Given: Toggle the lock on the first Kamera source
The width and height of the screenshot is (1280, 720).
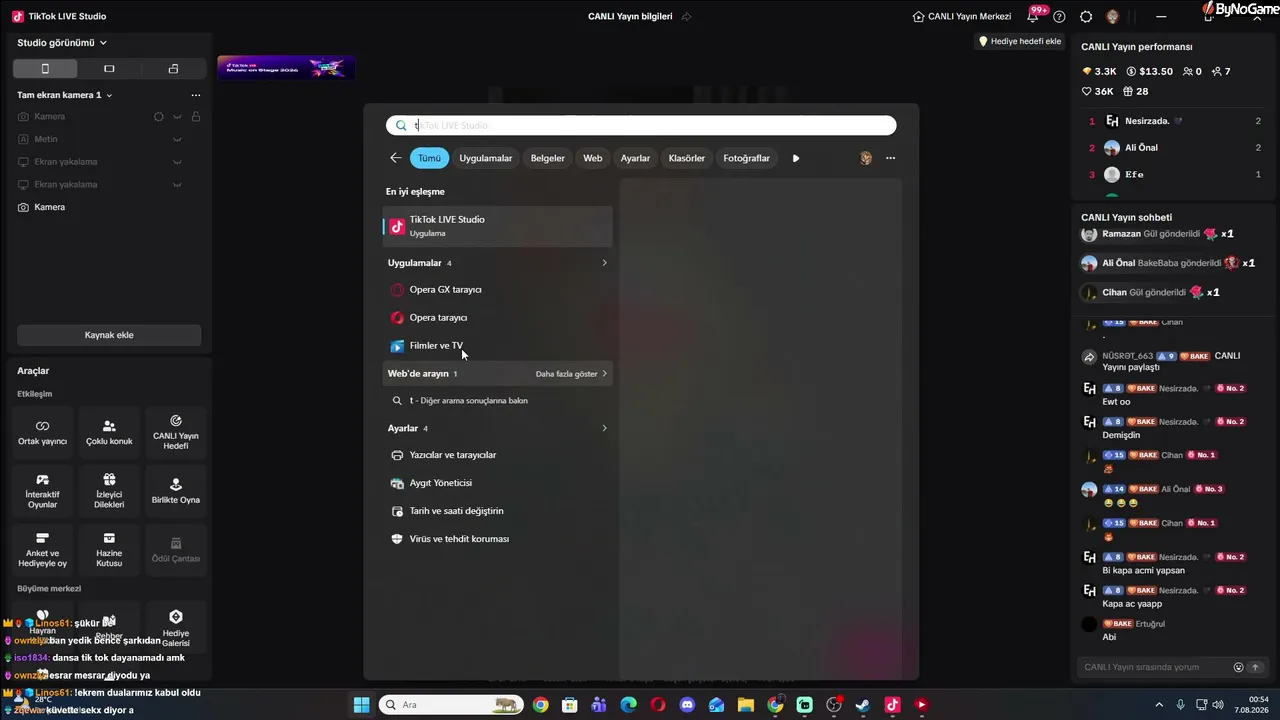Looking at the screenshot, I should tap(196, 117).
